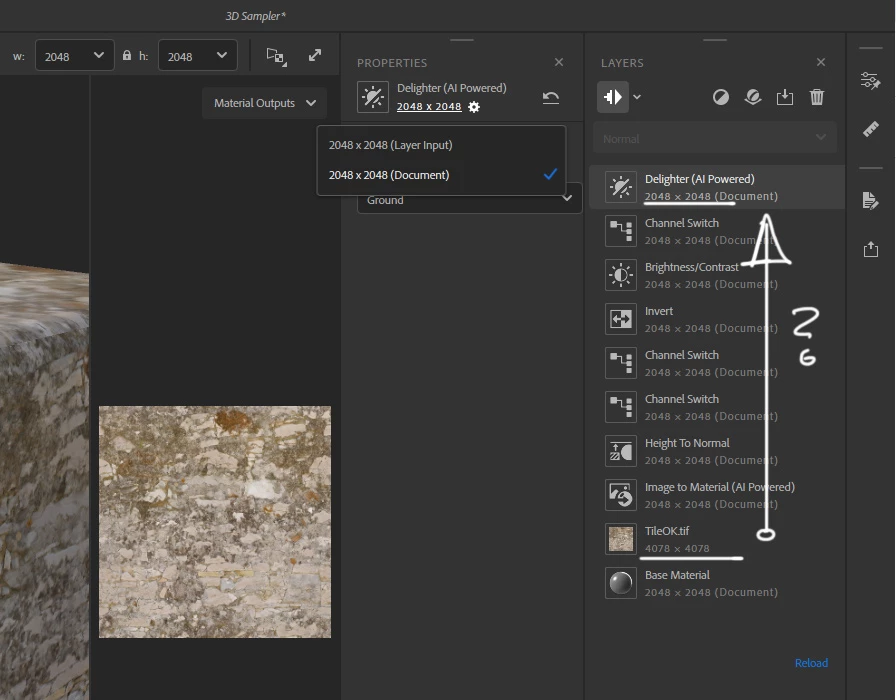Viewport: 896px width, 700px height.
Task: Select 2048 x 2048 (Layer Input) option
Action: pos(441,145)
